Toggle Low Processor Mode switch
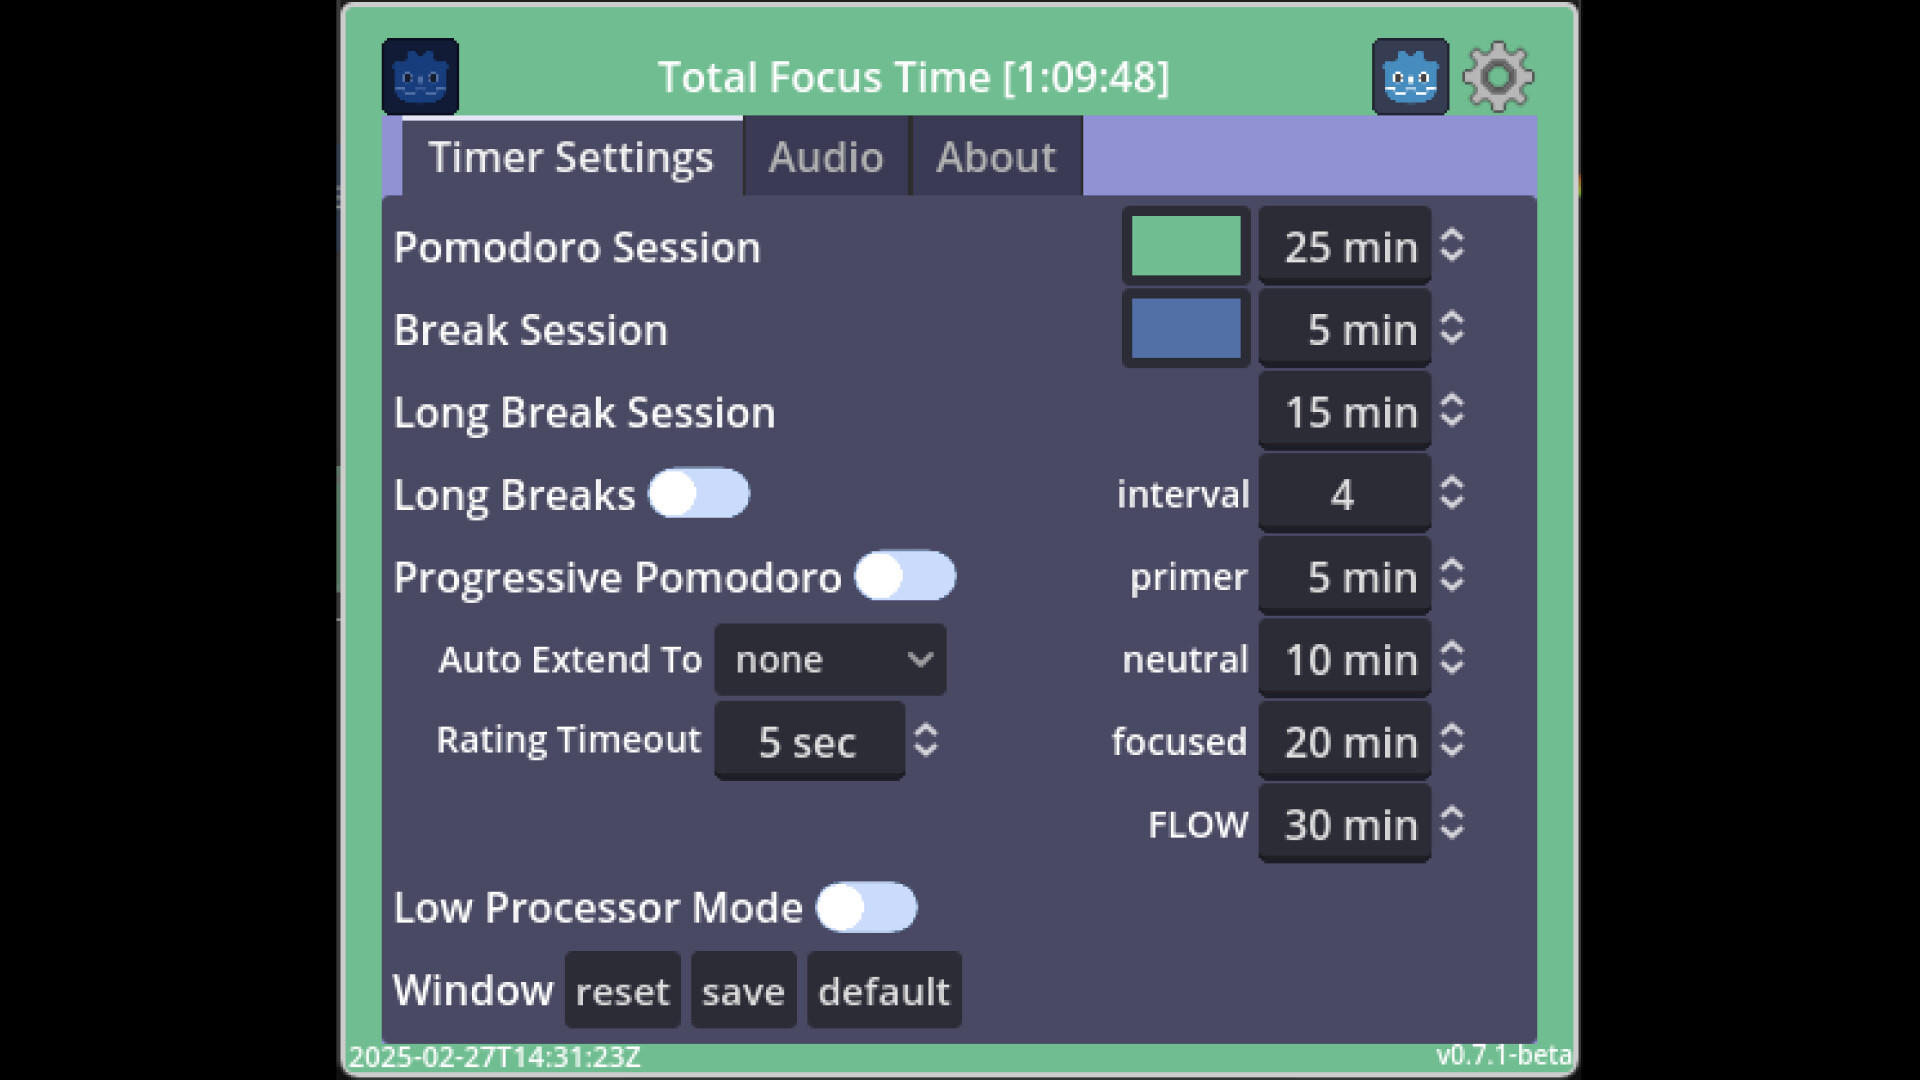This screenshot has width=1920, height=1080. pos(866,907)
